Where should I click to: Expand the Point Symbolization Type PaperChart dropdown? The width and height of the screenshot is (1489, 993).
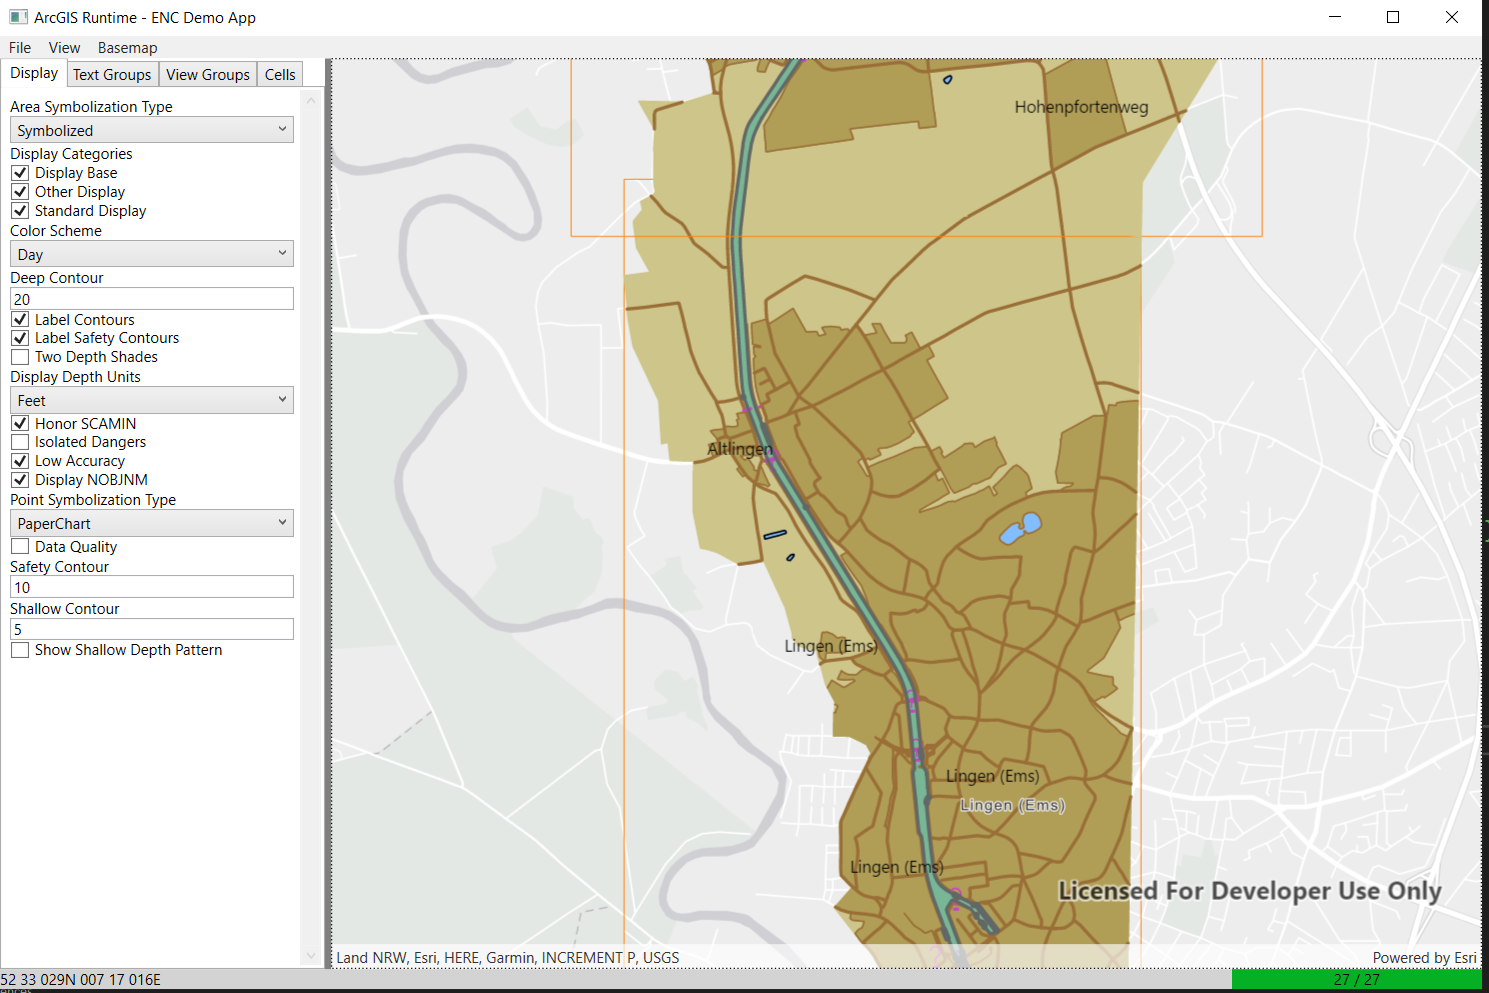point(152,523)
